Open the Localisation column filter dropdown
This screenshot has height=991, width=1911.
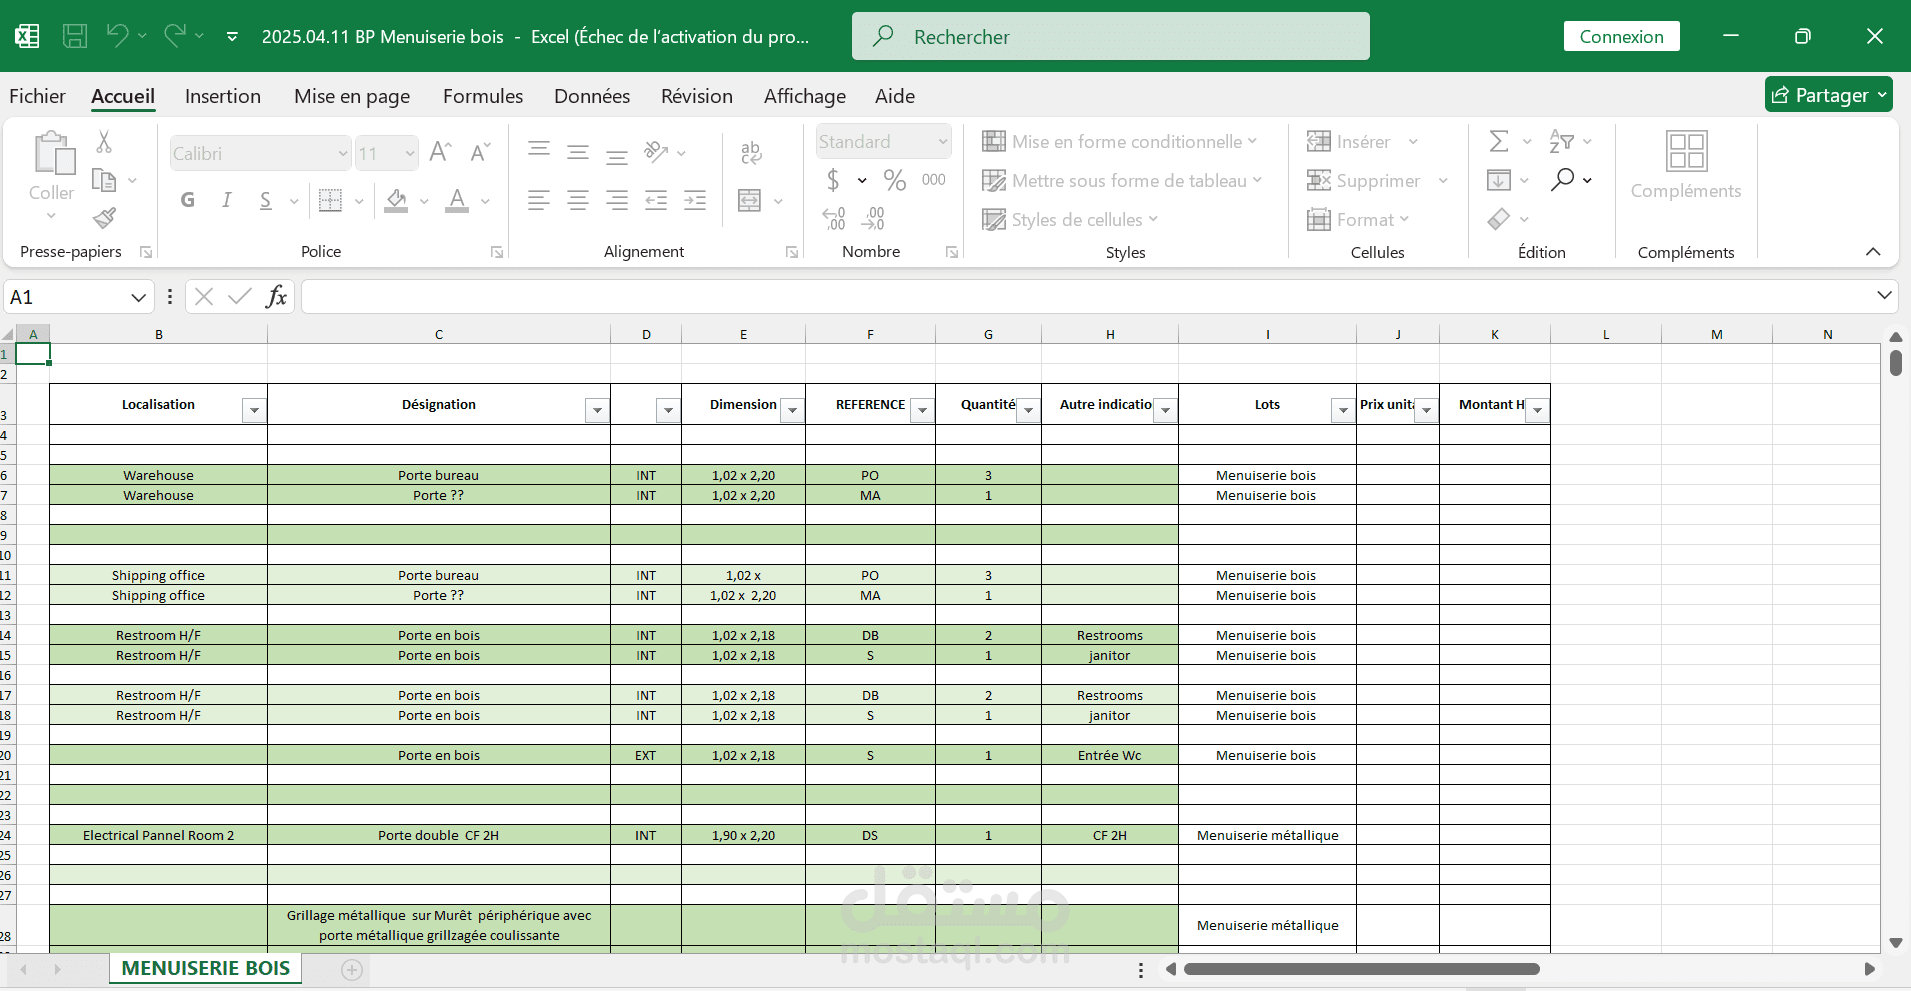[253, 409]
